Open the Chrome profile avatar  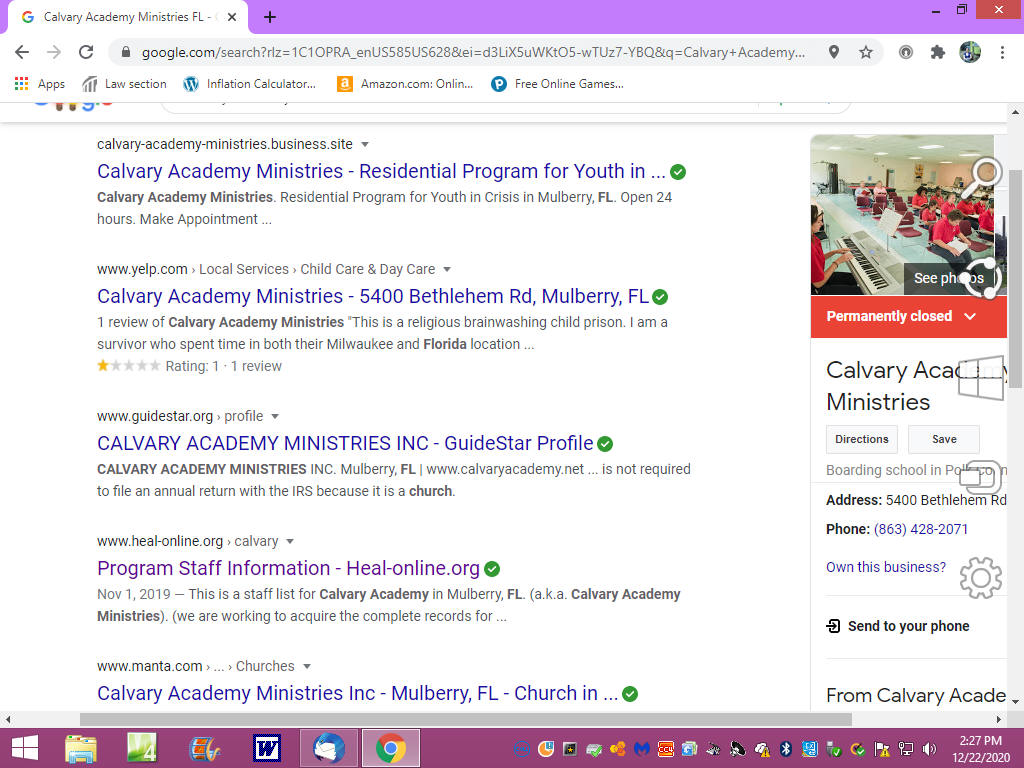pyautogui.click(x=970, y=52)
